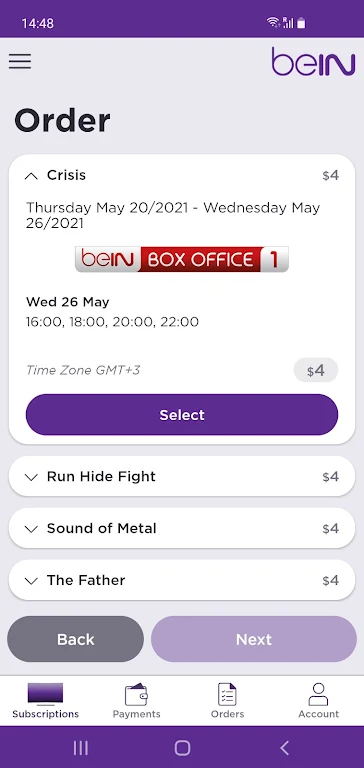Viewport: 364px width, 768px height.
Task: Open the Account profile icon
Action: pyautogui.click(x=318, y=694)
